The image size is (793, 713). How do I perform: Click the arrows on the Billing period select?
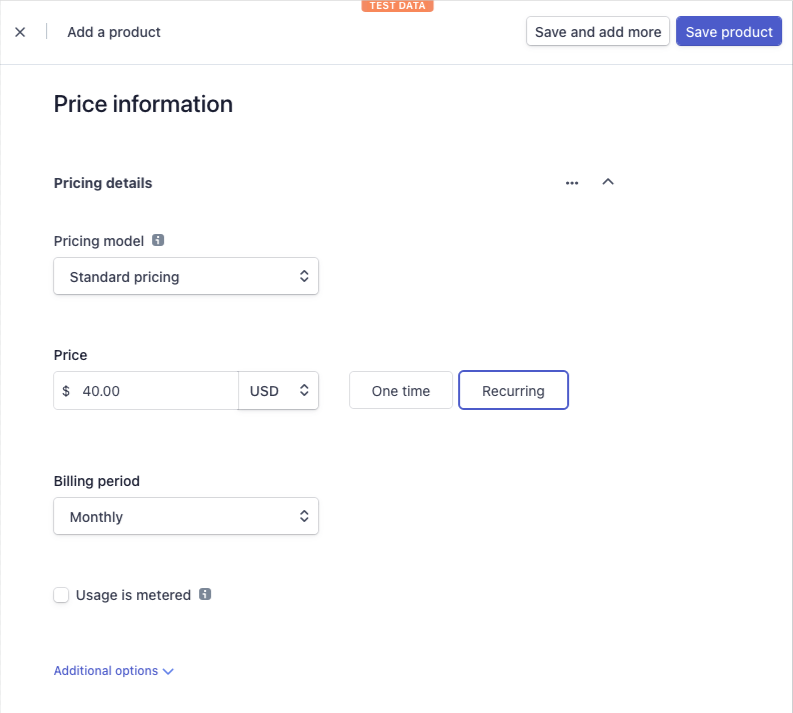tap(304, 516)
